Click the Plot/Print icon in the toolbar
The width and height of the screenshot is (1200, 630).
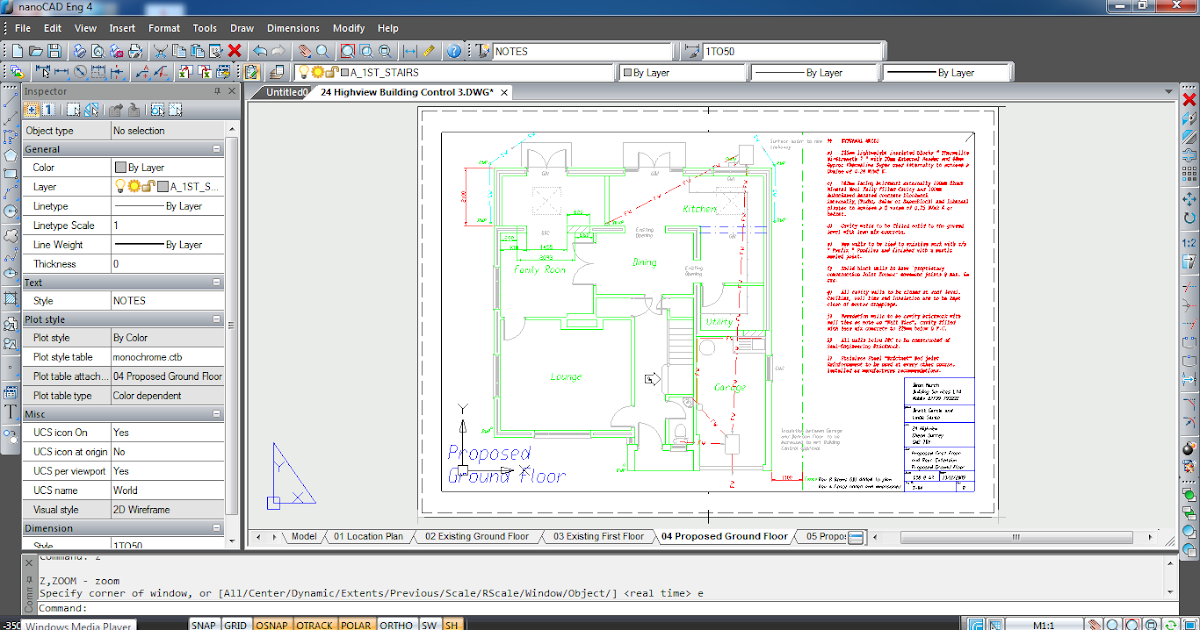(x=77, y=51)
